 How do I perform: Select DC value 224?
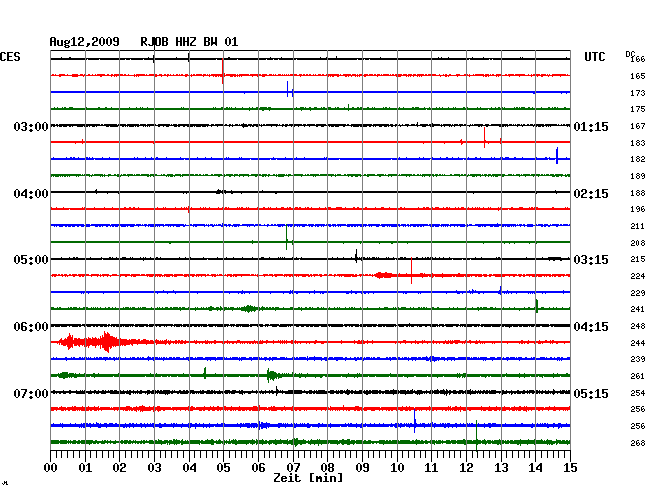pyautogui.click(x=638, y=276)
